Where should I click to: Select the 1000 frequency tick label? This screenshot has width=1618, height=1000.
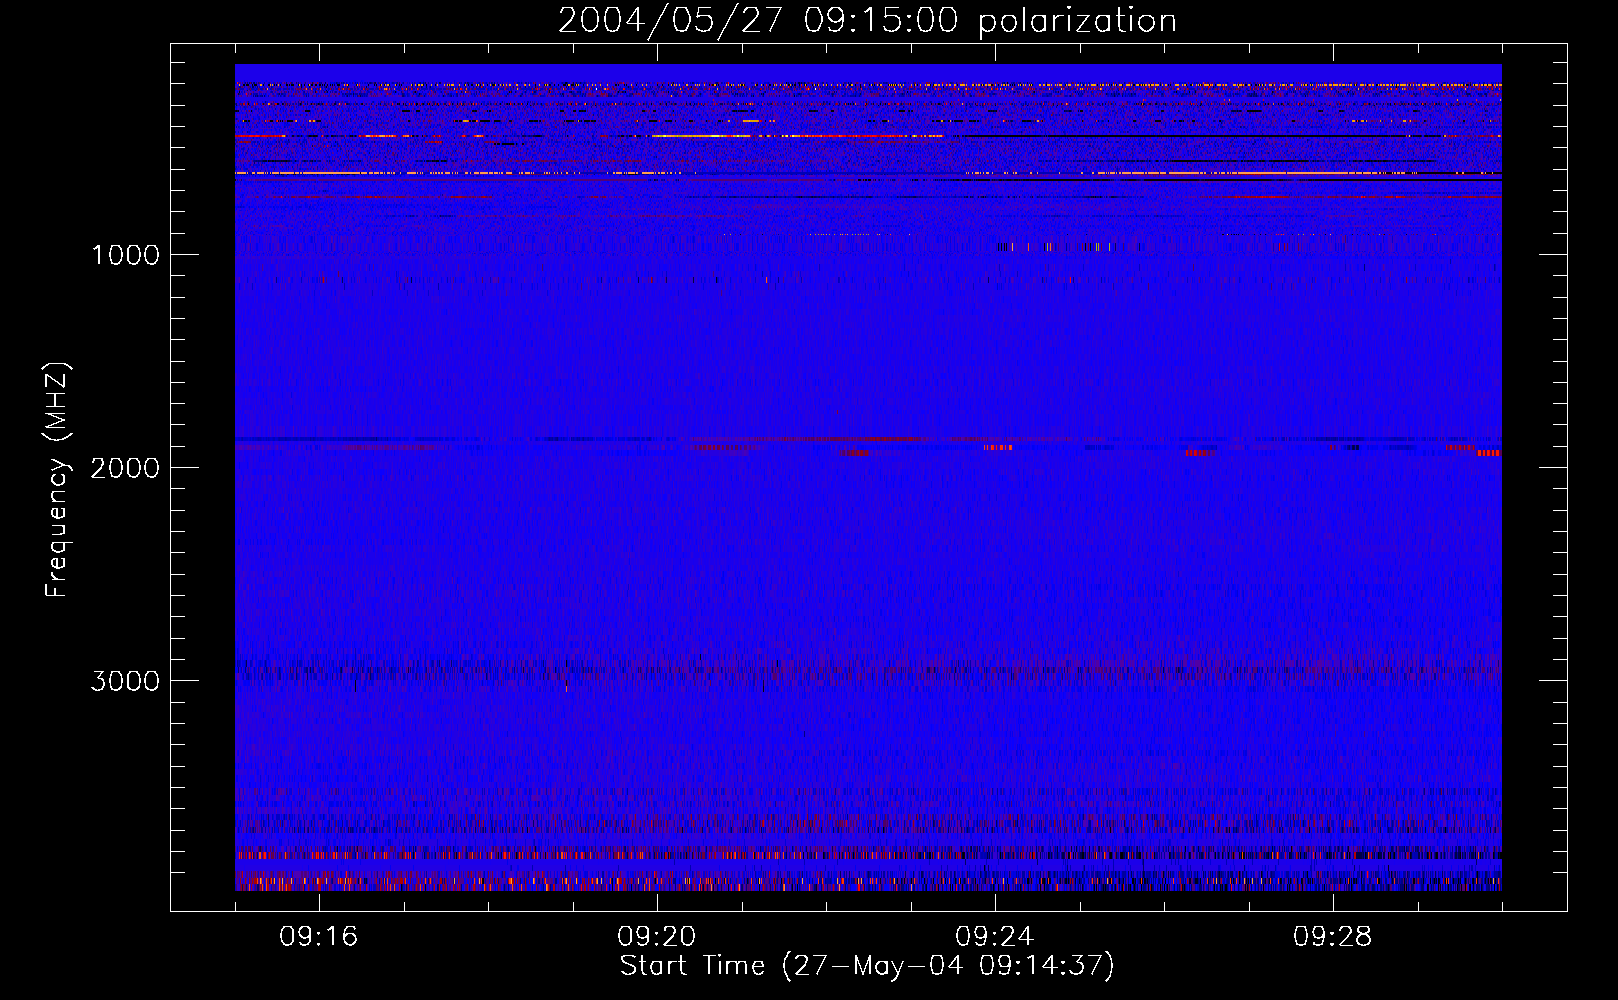[x=125, y=255]
